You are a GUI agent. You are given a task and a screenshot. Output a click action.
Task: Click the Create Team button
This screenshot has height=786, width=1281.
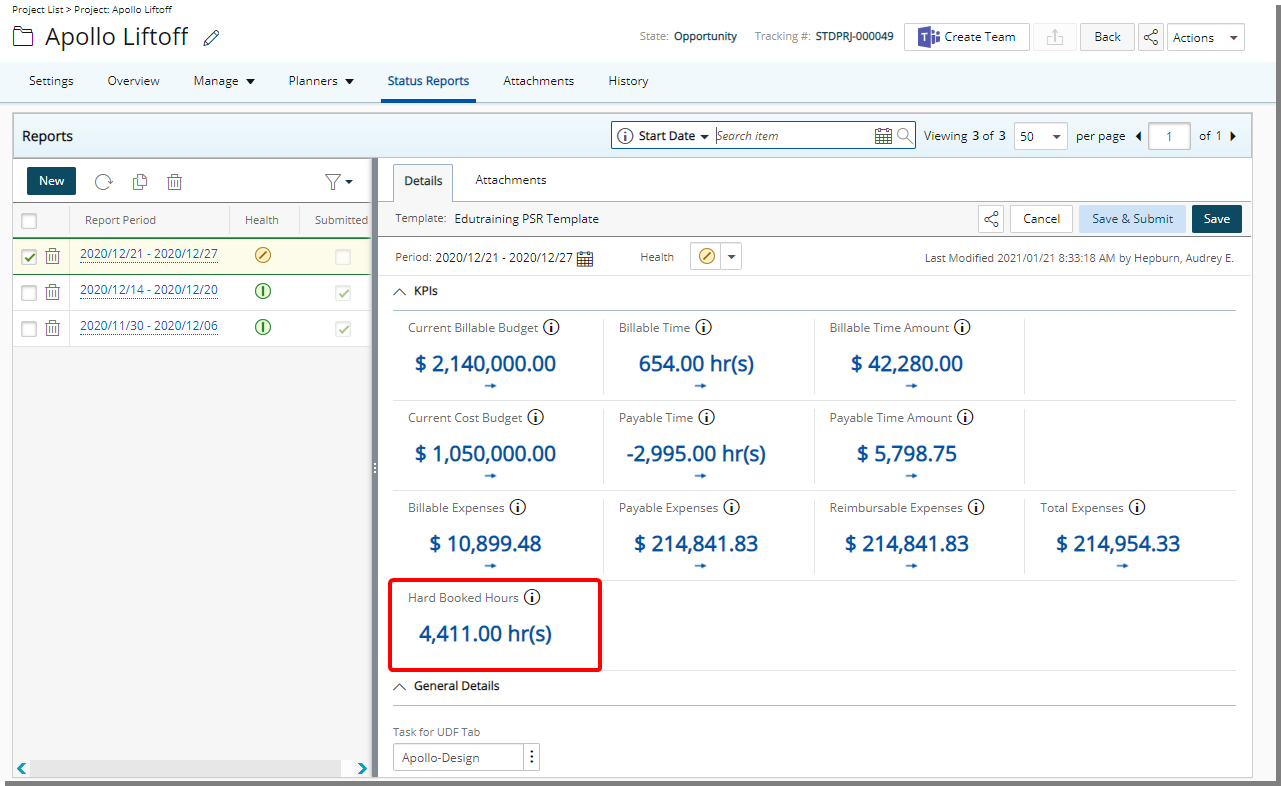(967, 37)
